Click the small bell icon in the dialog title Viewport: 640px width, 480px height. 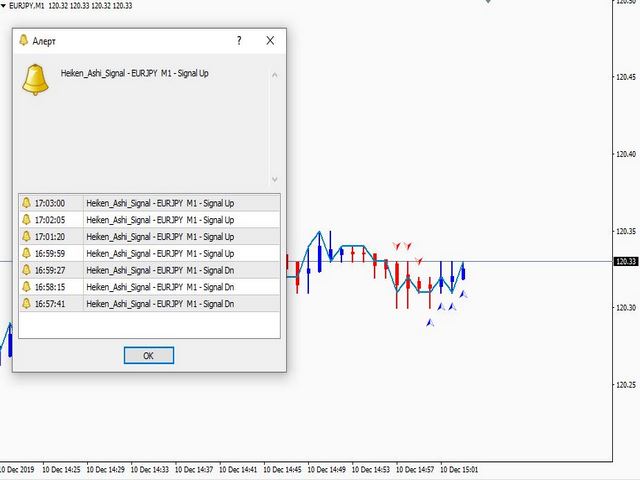(24, 40)
